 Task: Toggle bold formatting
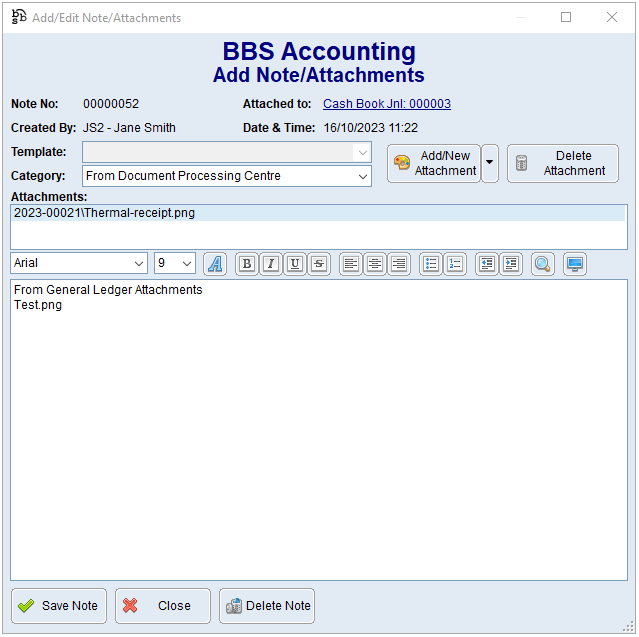click(246, 264)
